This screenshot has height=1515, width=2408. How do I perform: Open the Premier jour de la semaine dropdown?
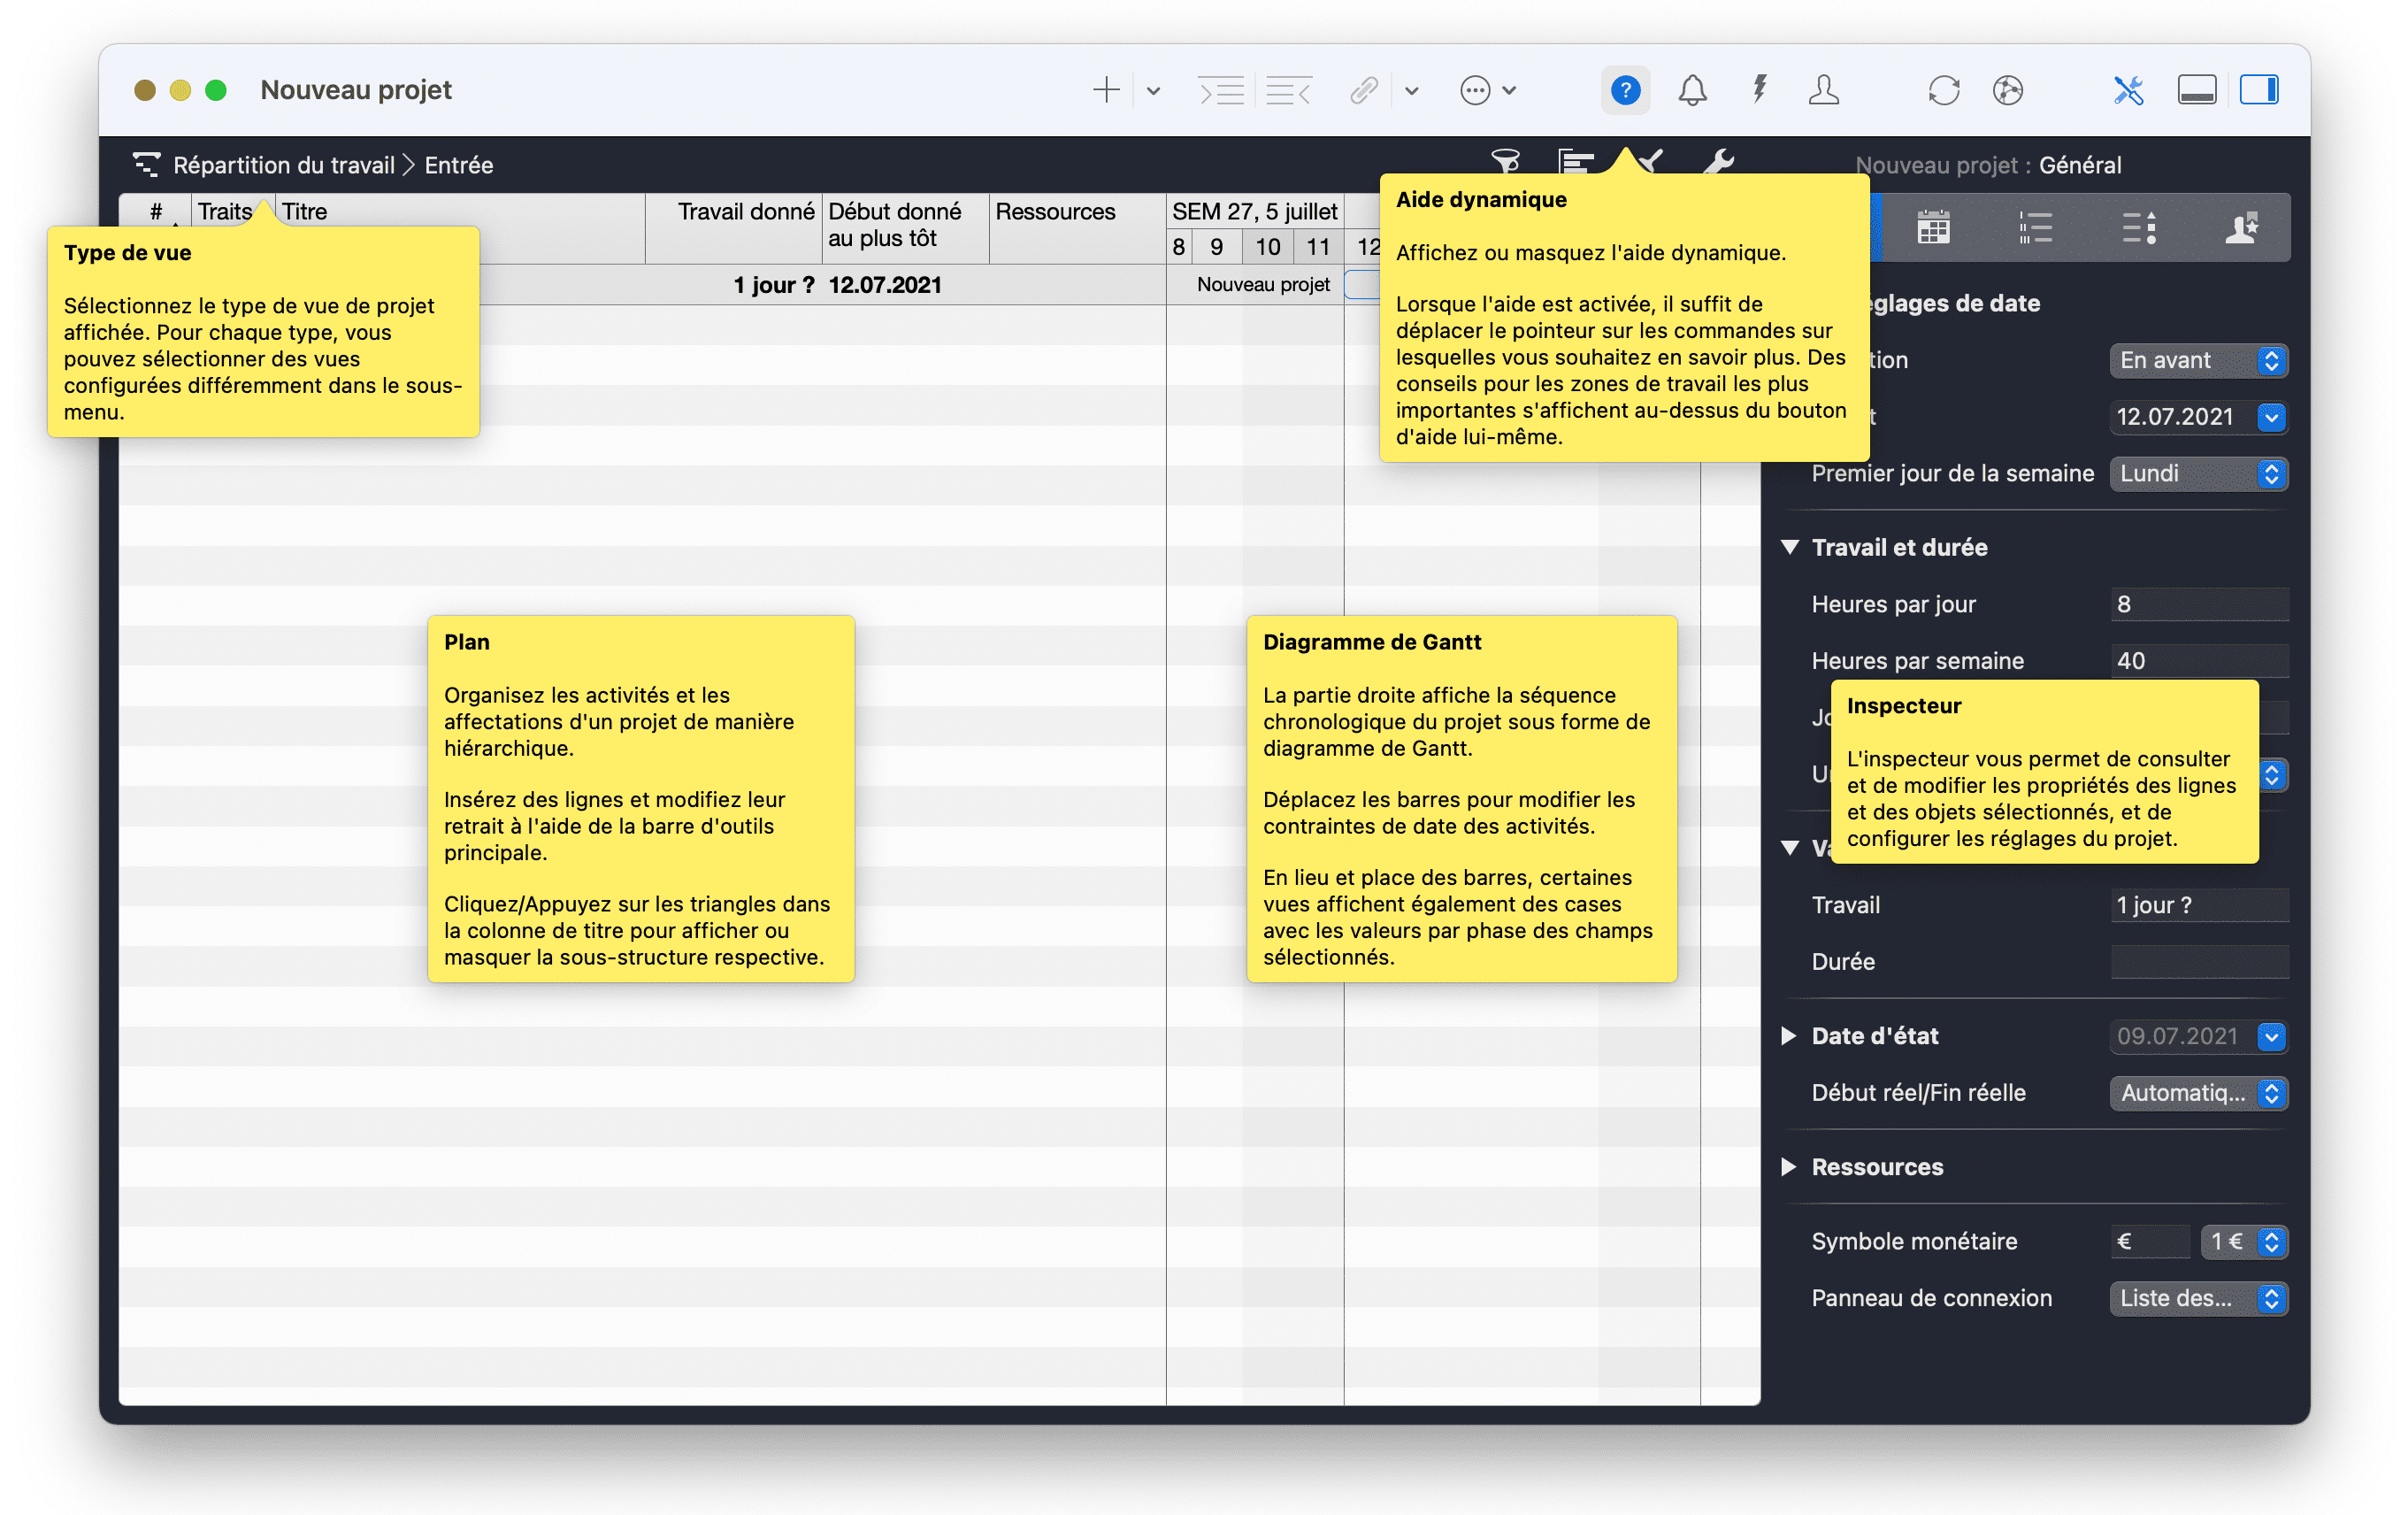(2198, 473)
